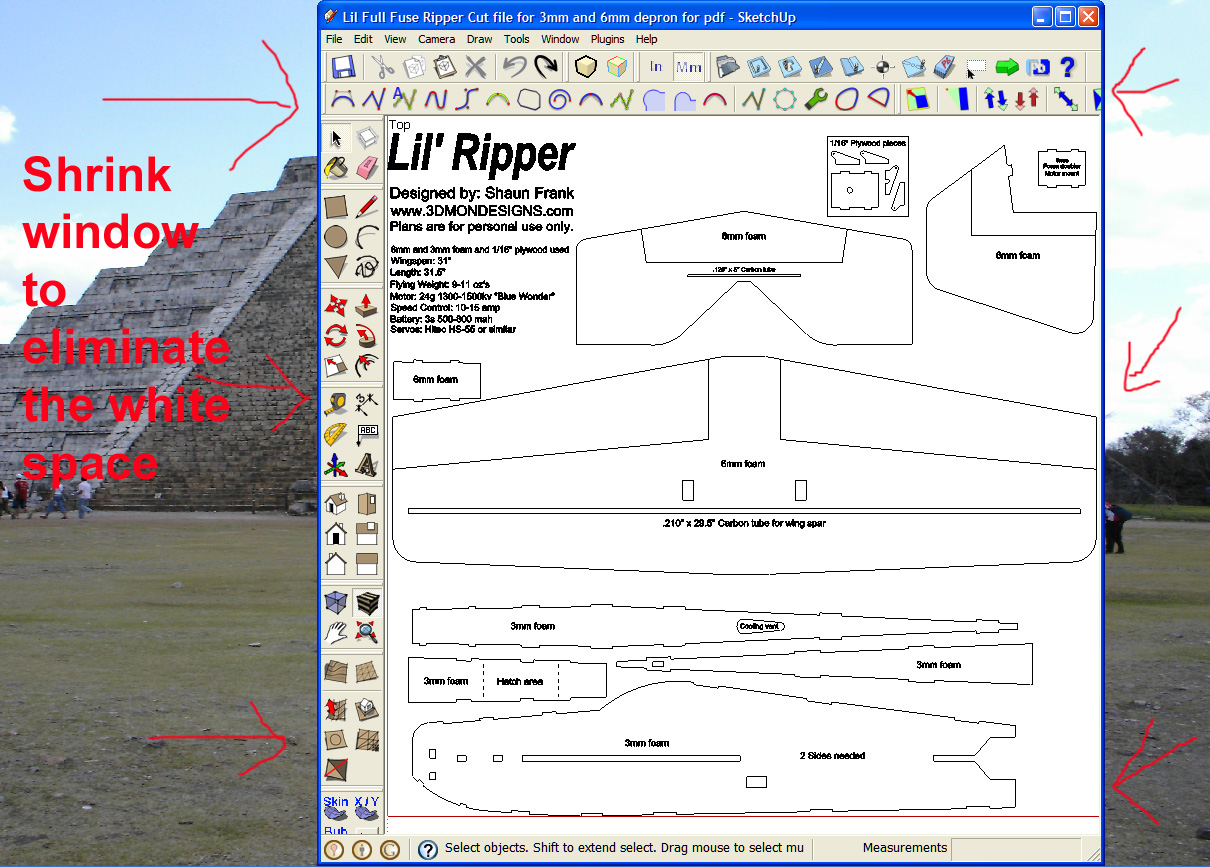Screen dimensions: 1210x867
Task: Choose the Push/Pull tool
Action: 367,305
